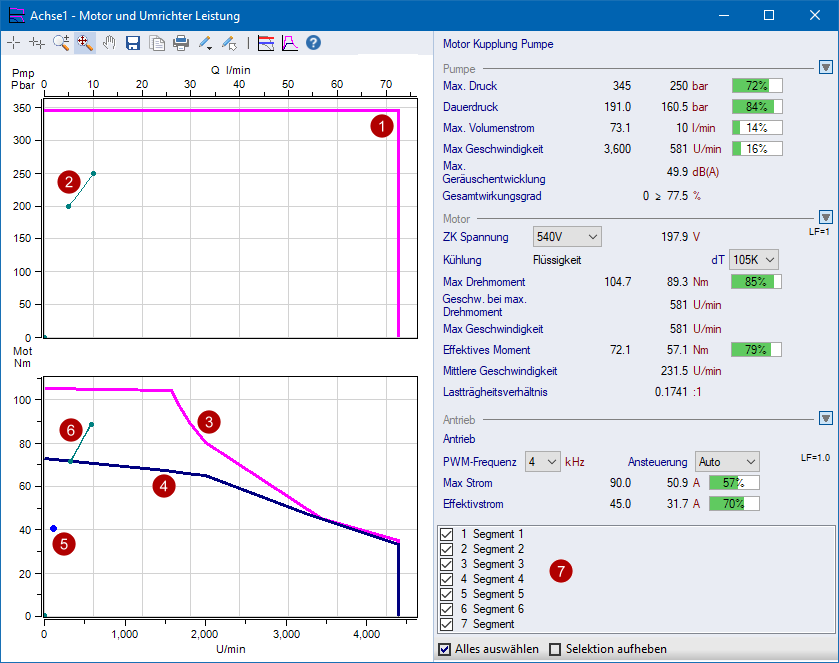The width and height of the screenshot is (839, 663).
Task: Click the pan hand tool
Action: [x=108, y=43]
